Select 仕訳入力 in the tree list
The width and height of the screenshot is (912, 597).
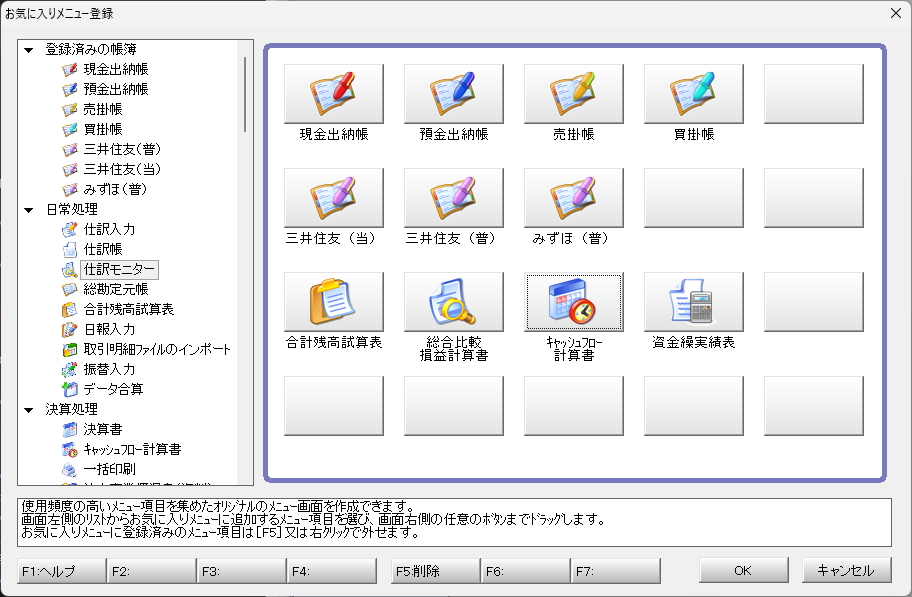109,229
